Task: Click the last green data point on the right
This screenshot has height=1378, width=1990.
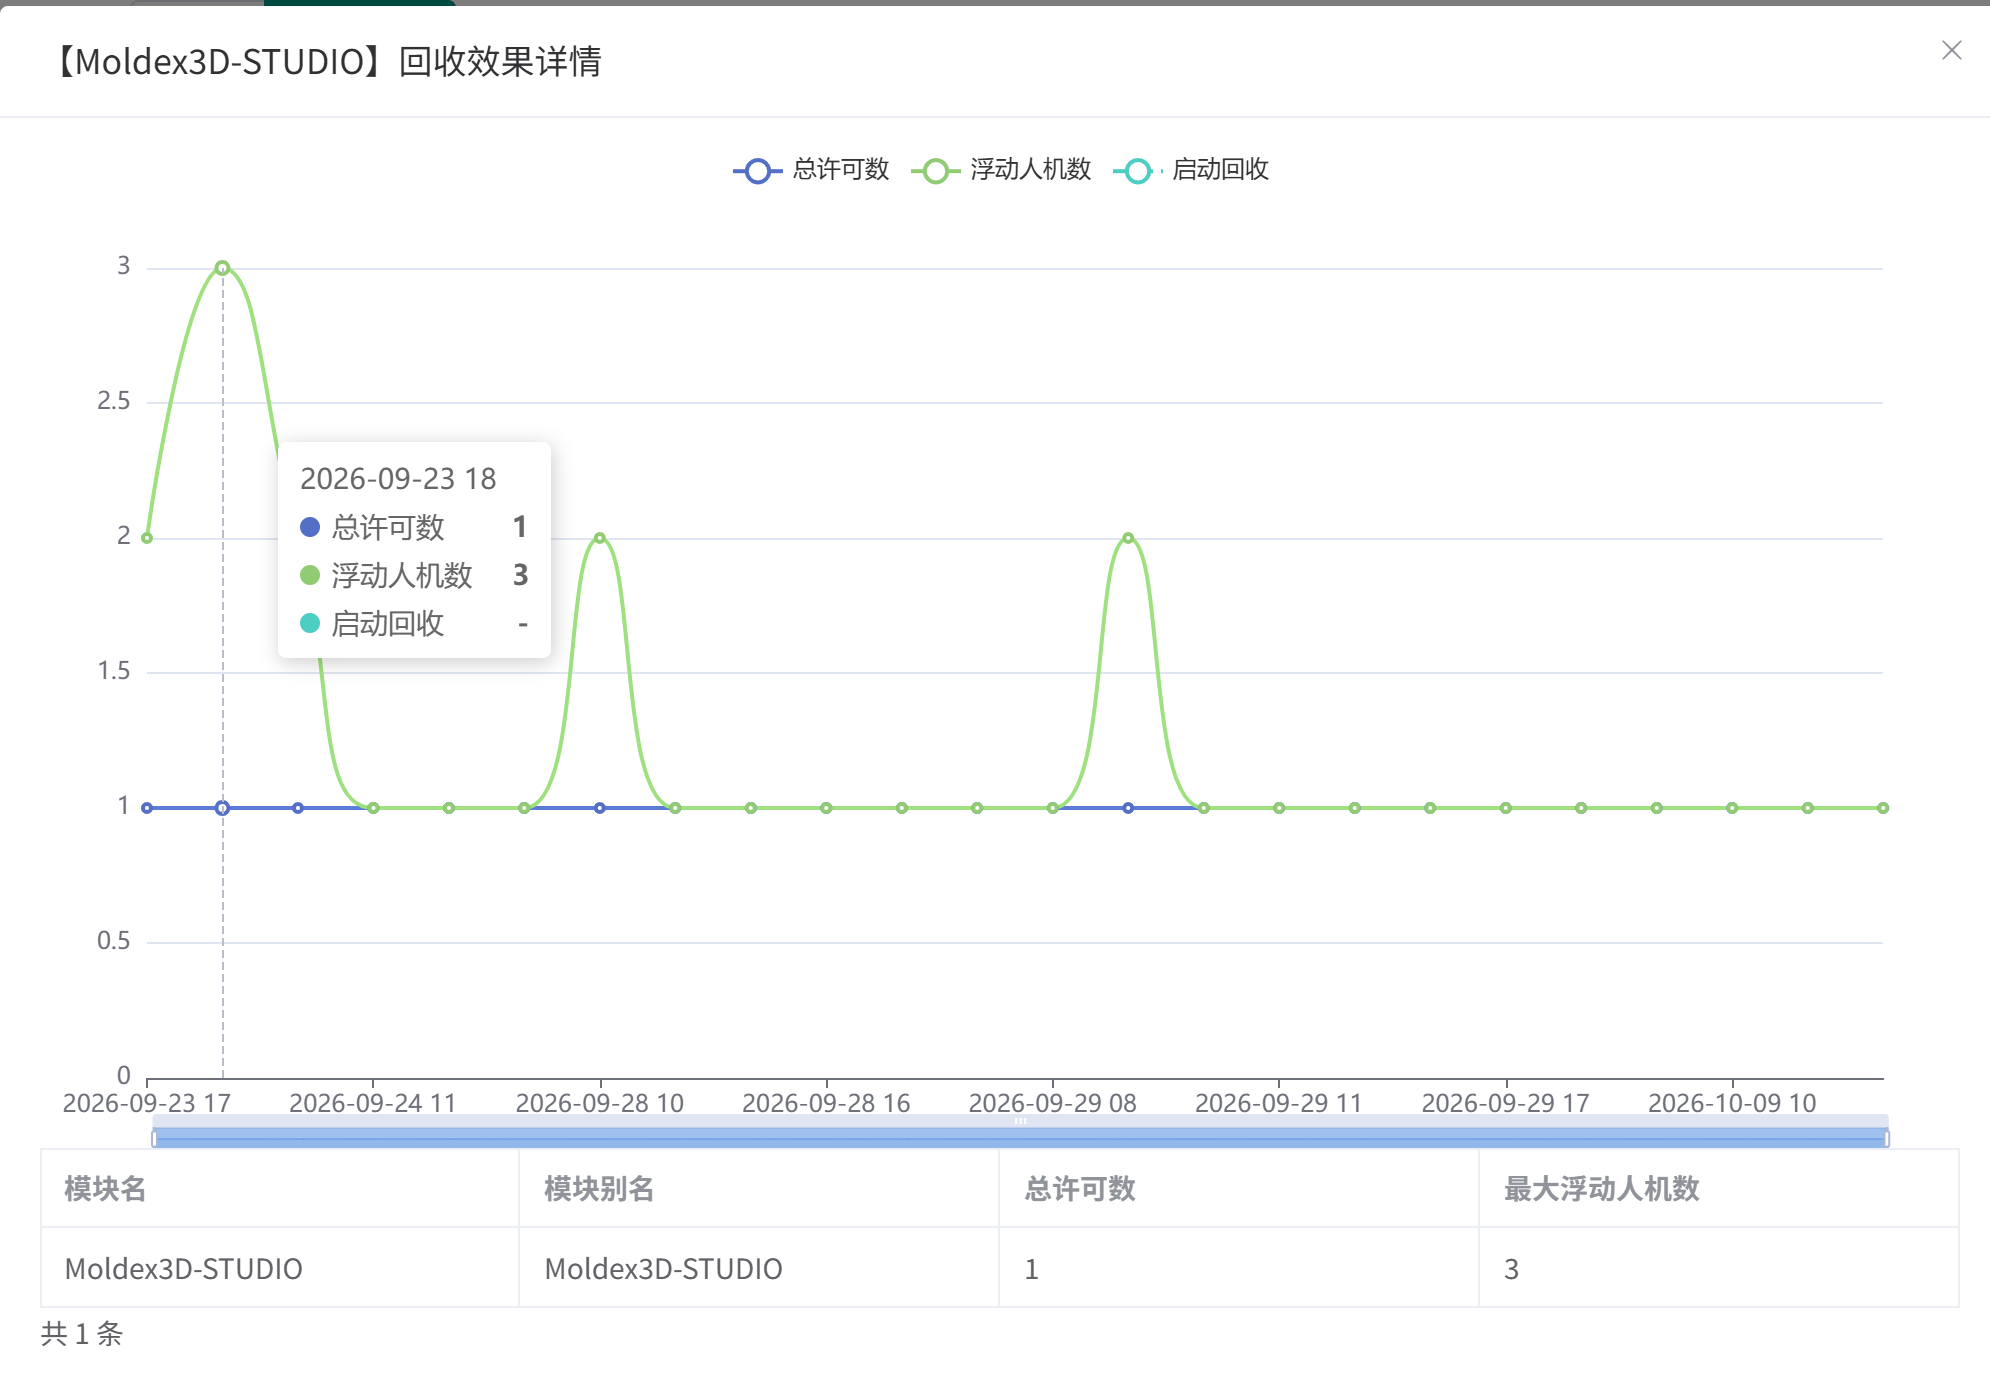Action: coord(1883,808)
